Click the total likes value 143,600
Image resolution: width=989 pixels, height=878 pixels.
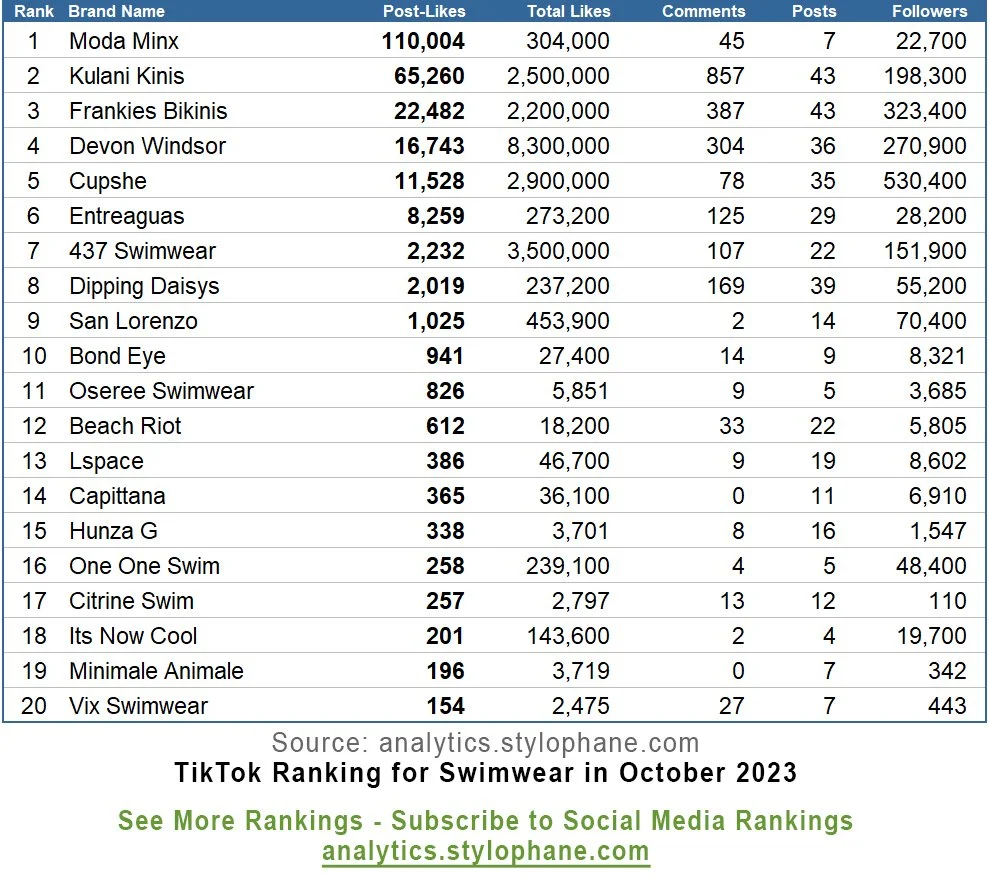(x=568, y=636)
